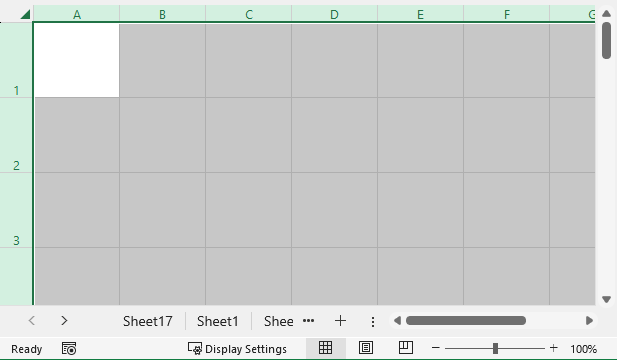This screenshot has height=360, width=617.
Task: Click the vertical scrollbar thumb
Action: [x=606, y=41]
